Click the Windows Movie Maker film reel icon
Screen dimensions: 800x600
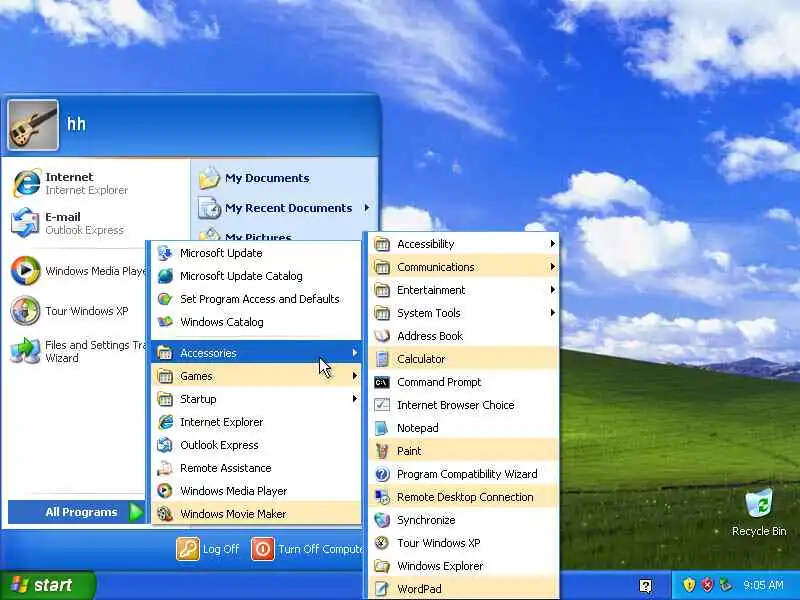point(165,514)
